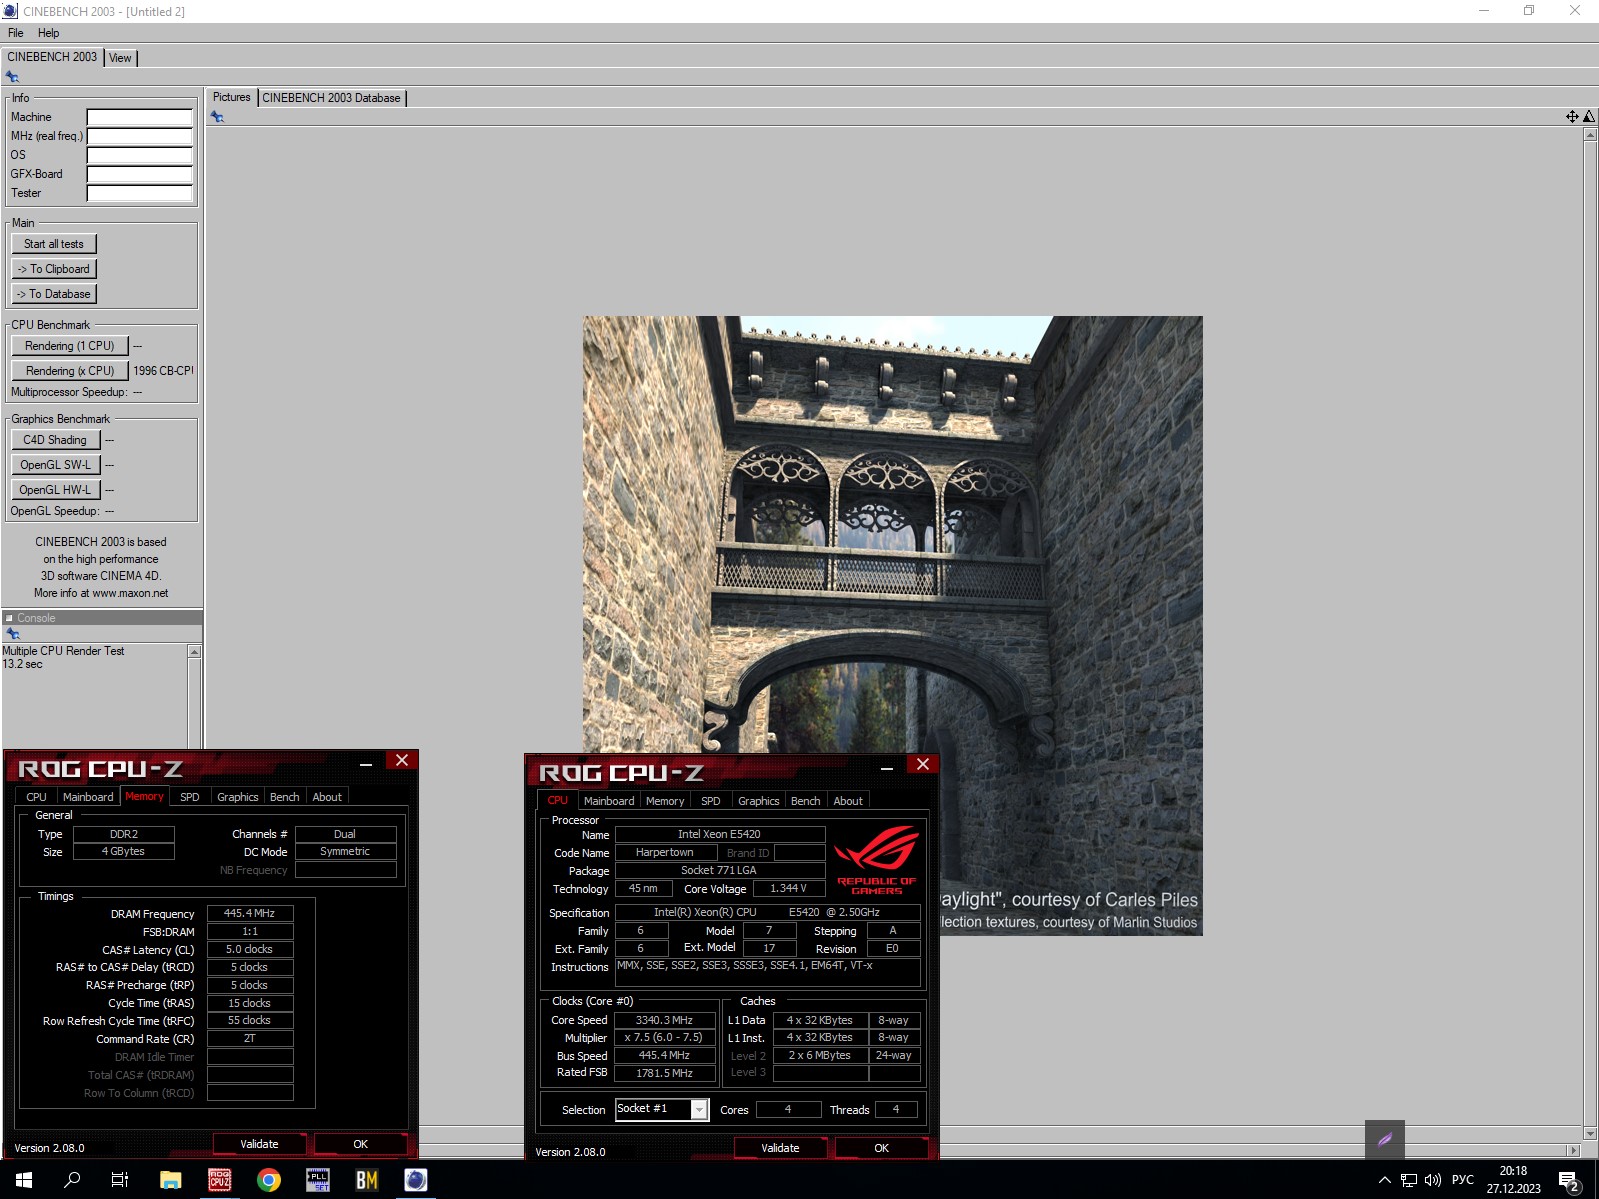The image size is (1599, 1199).
Task: Select the CINEBENCH 2003 tab
Action: click(52, 57)
